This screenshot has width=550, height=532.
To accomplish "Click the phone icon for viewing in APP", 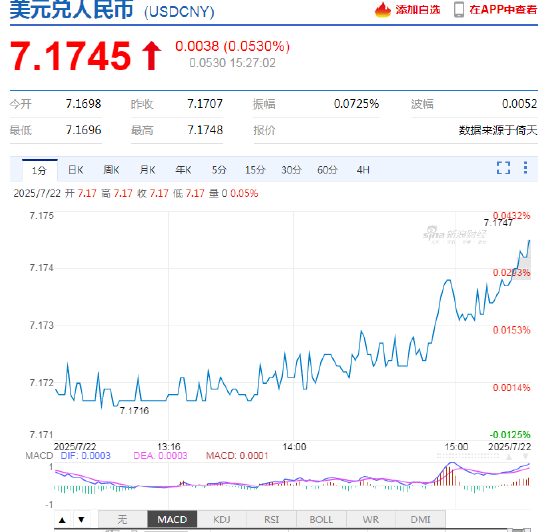I will (459, 9).
